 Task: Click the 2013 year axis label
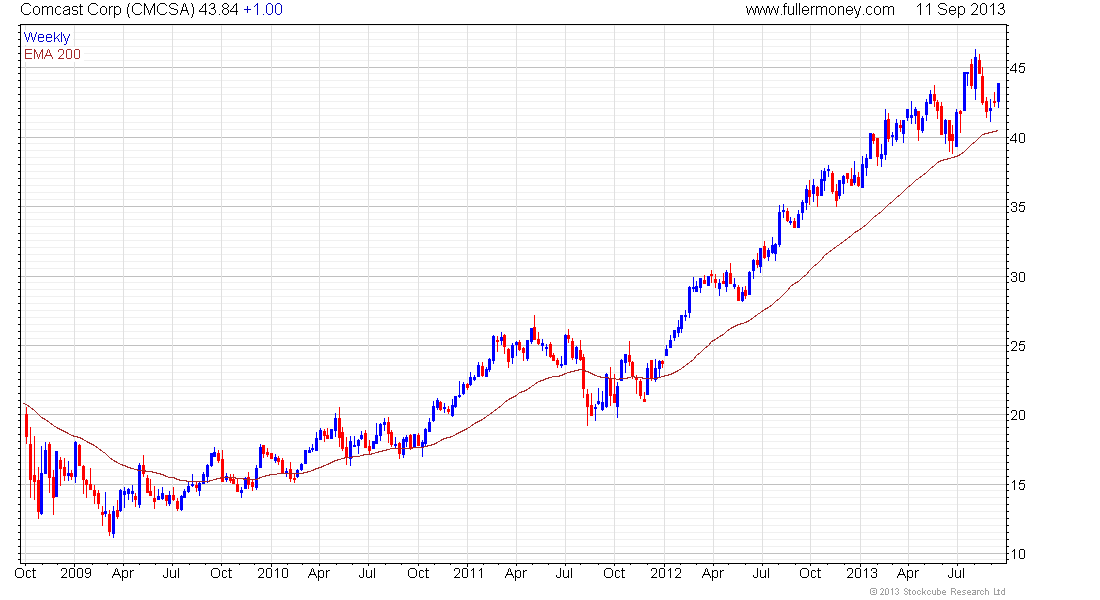pyautogui.click(x=861, y=573)
